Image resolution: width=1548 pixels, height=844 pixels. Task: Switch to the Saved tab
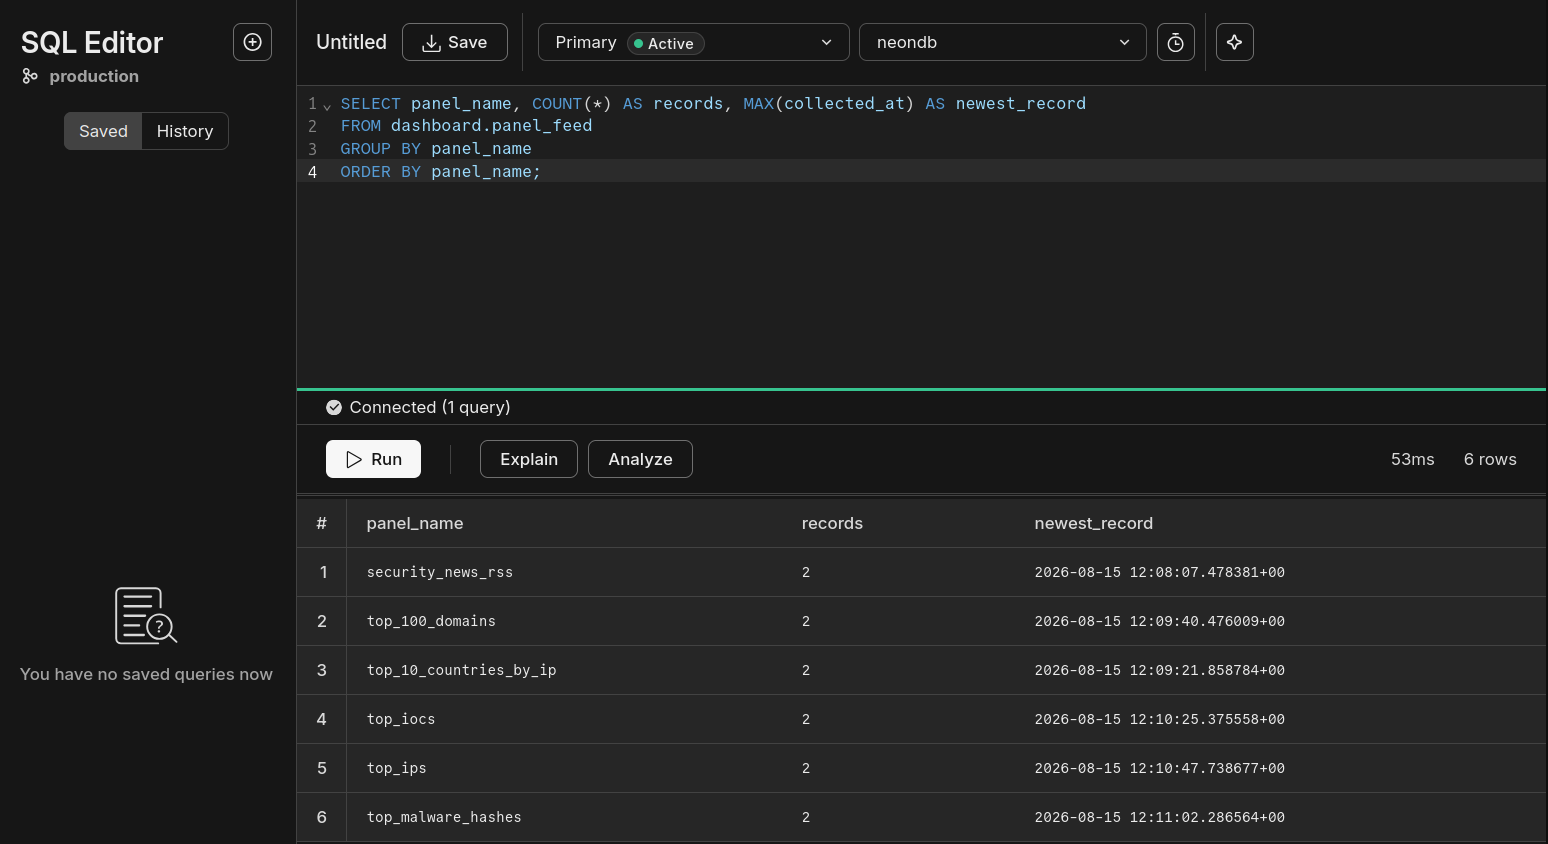[x=103, y=131]
